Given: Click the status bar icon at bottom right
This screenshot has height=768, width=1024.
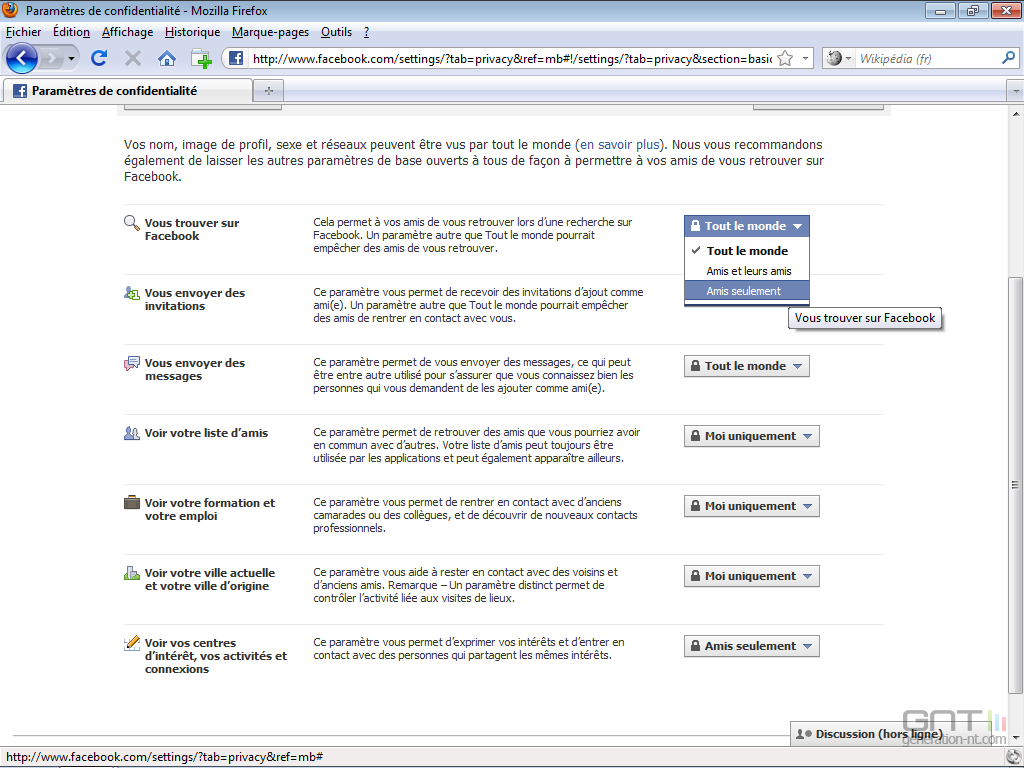Looking at the screenshot, I should coord(1013,757).
